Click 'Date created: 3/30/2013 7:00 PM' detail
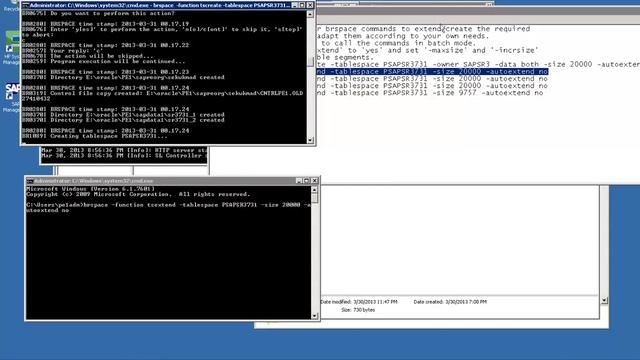 pos(450,302)
